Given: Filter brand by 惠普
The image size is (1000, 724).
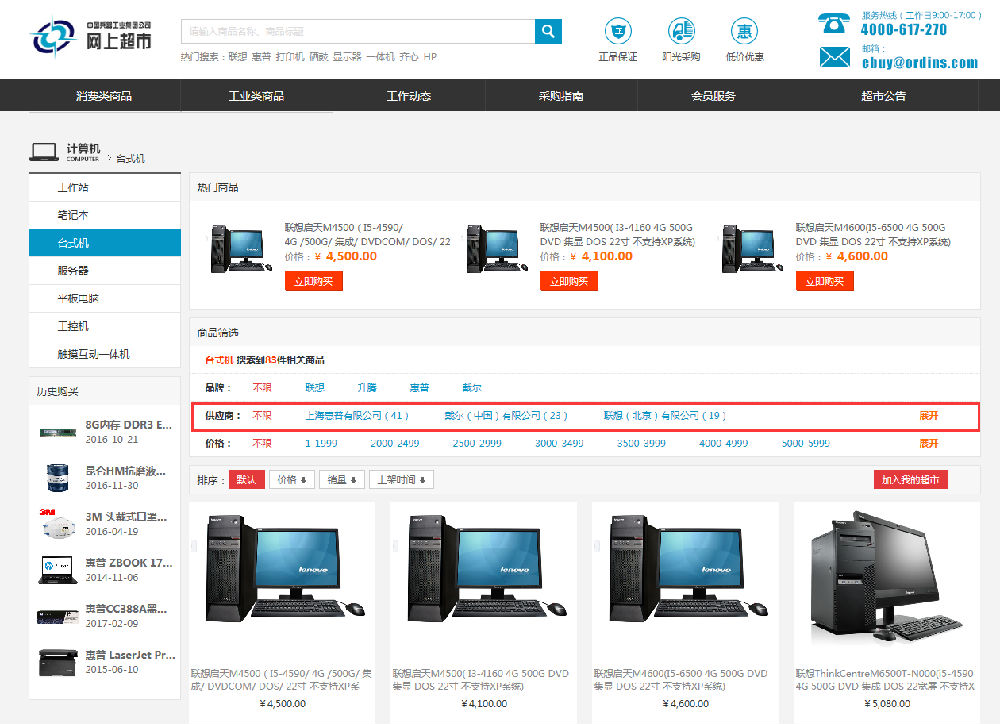Looking at the screenshot, I should (419, 387).
